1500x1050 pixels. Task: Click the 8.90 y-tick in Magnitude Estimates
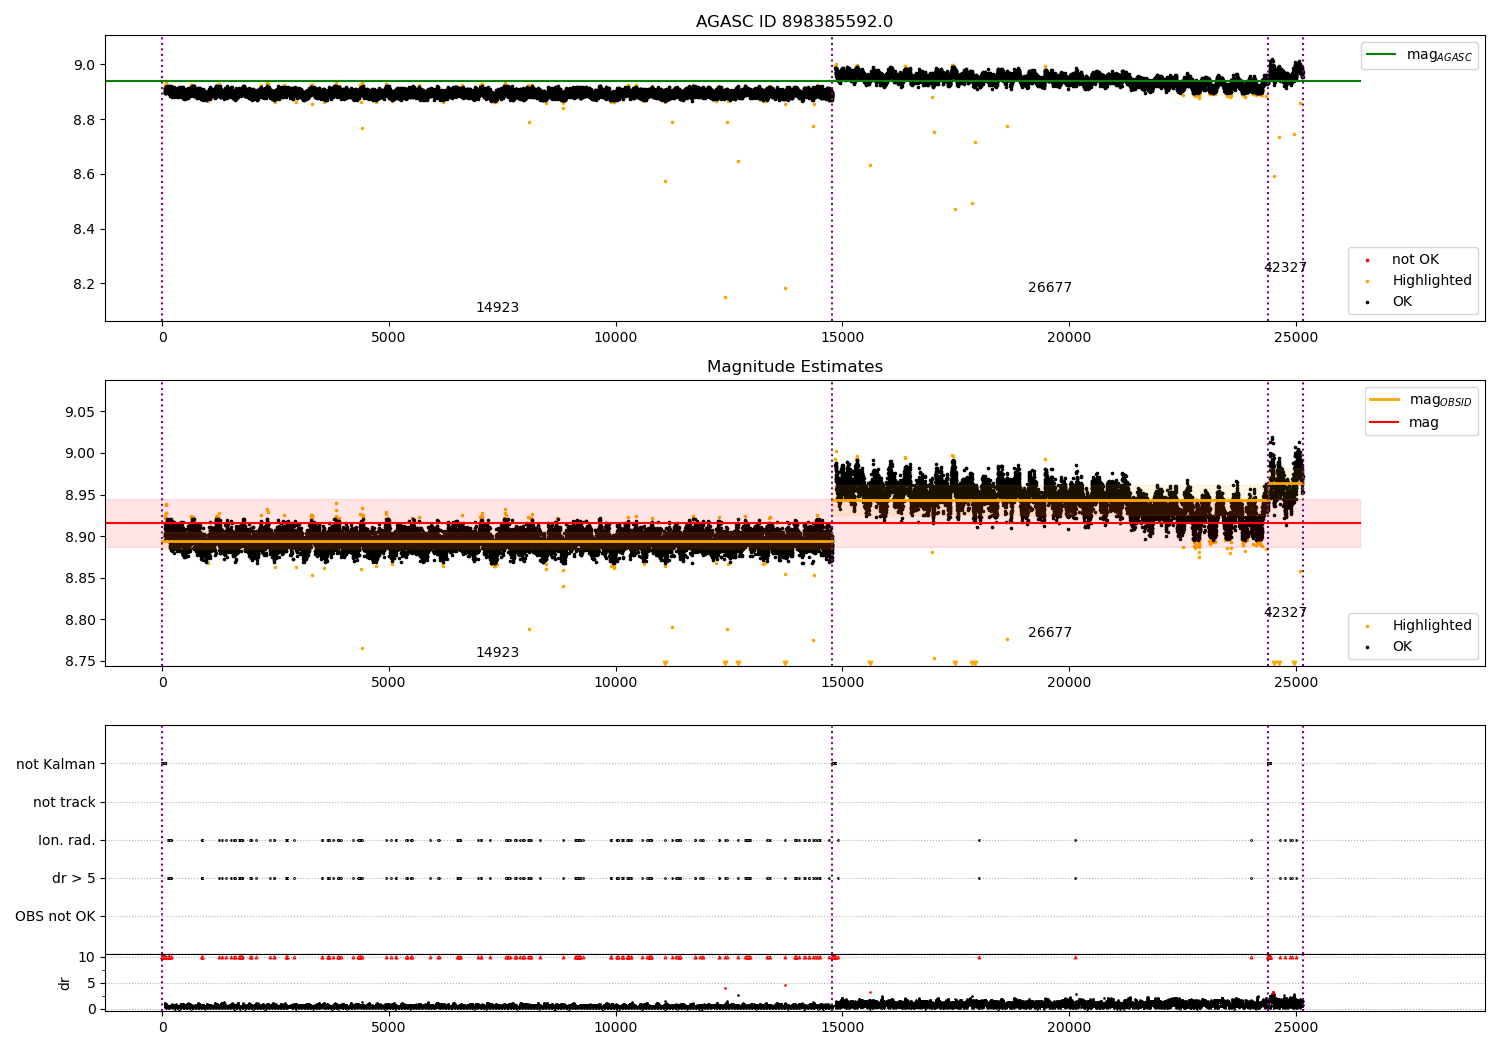click(80, 537)
